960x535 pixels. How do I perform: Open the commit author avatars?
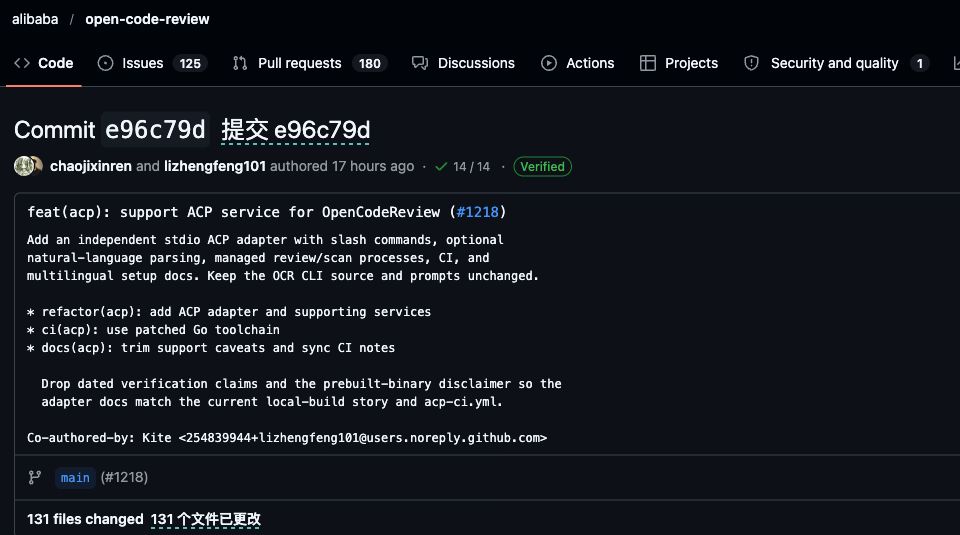[28, 166]
